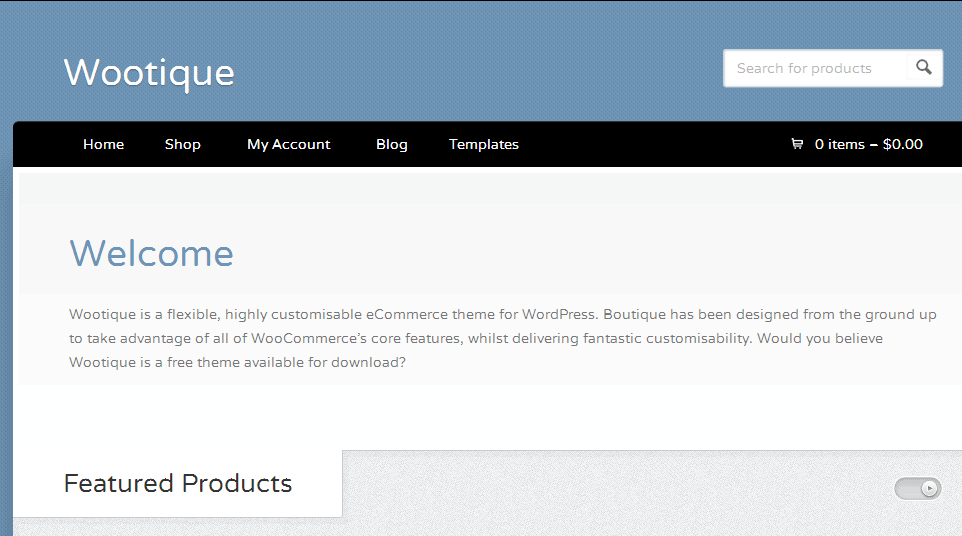Screen dimensions: 962x536
Task: Click the word WordPress in the intro
Action: [559, 315]
